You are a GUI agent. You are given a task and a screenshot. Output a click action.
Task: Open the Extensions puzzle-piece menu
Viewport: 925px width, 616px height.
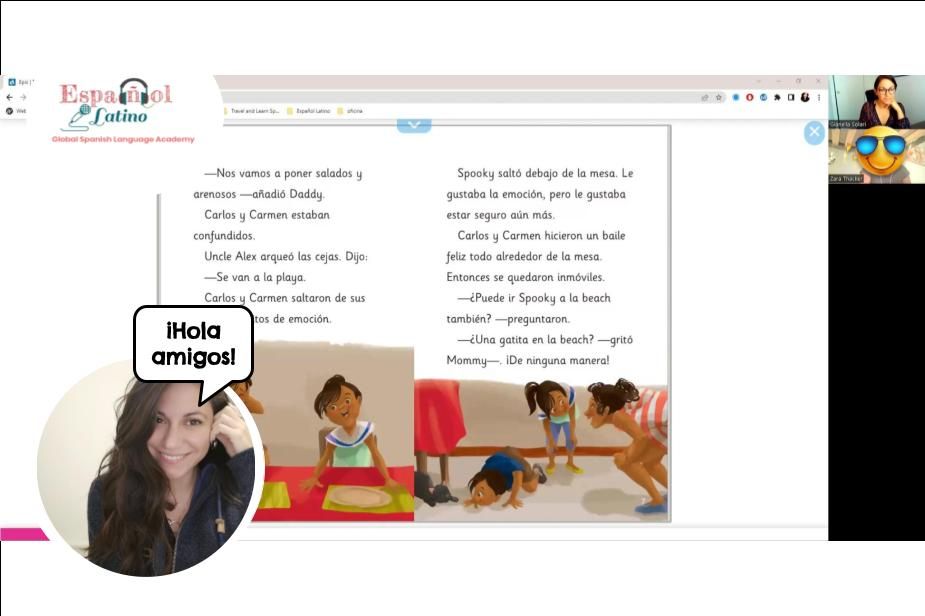pyautogui.click(x=778, y=97)
